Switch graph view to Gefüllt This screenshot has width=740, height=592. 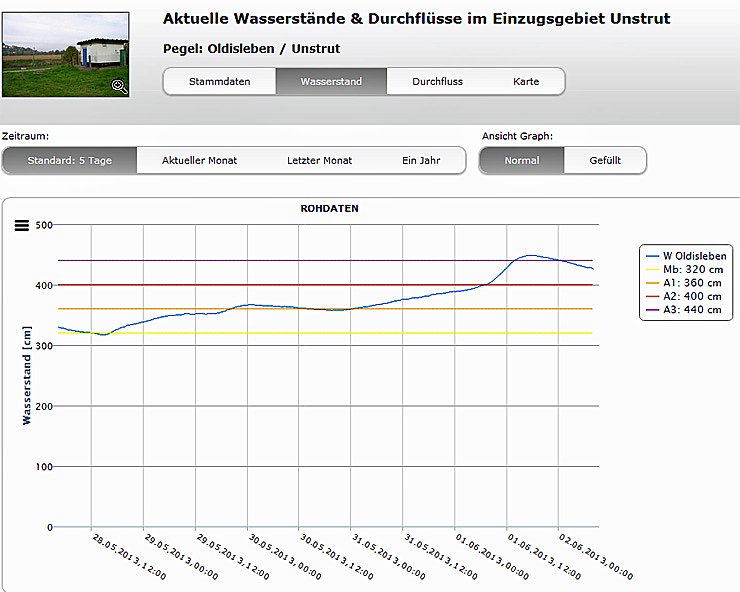coord(605,160)
